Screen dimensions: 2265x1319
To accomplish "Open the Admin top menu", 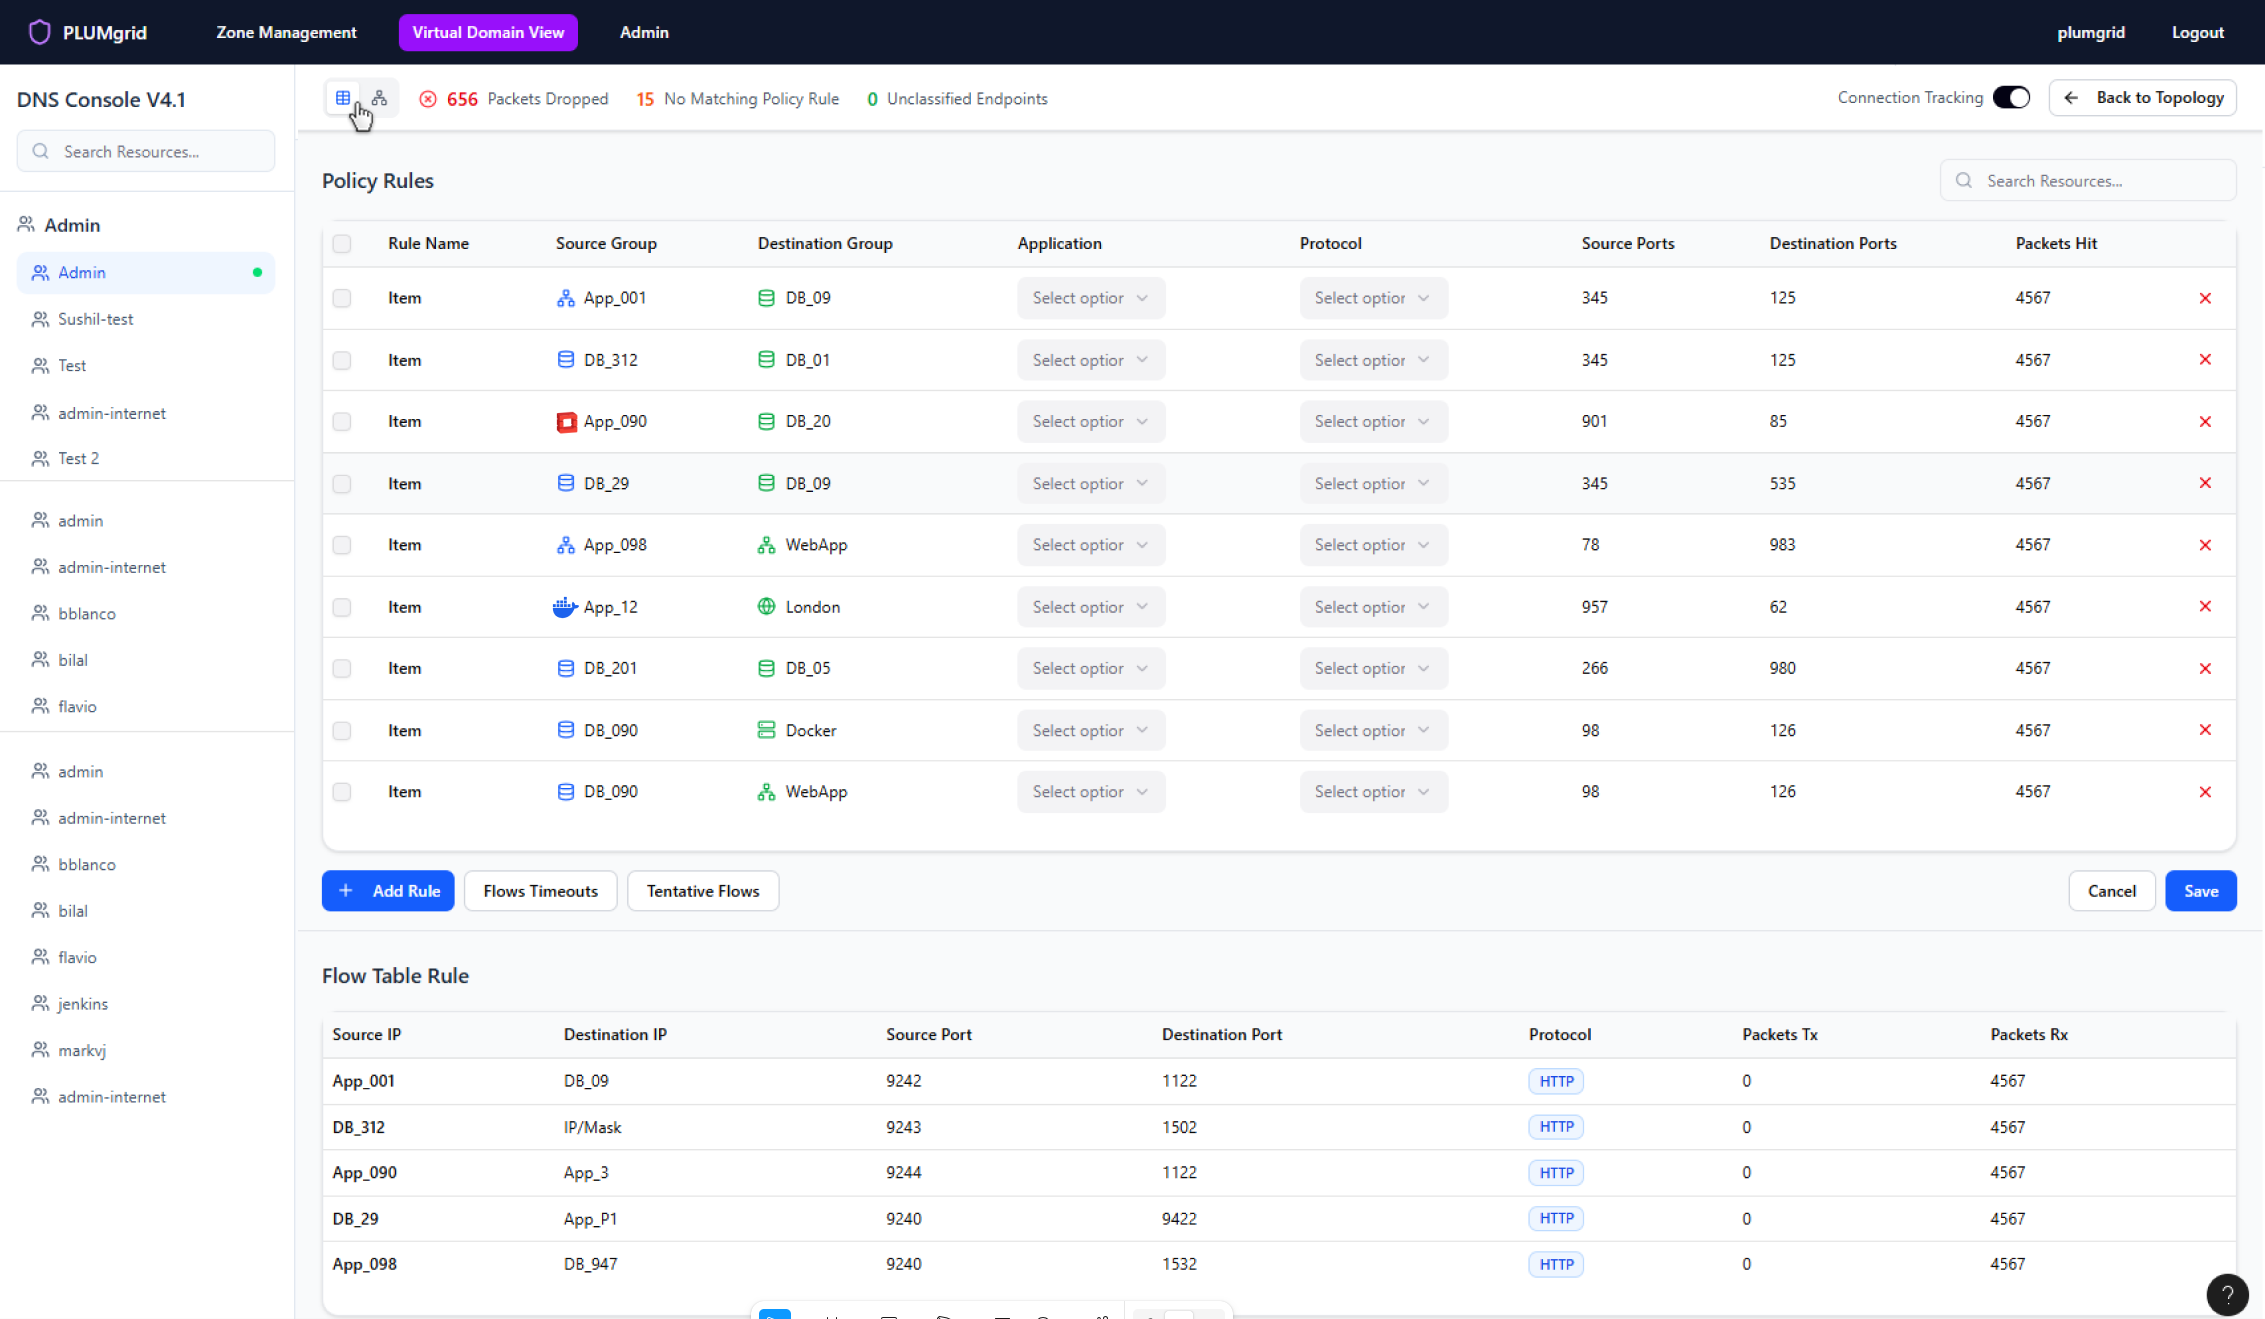I will (644, 32).
